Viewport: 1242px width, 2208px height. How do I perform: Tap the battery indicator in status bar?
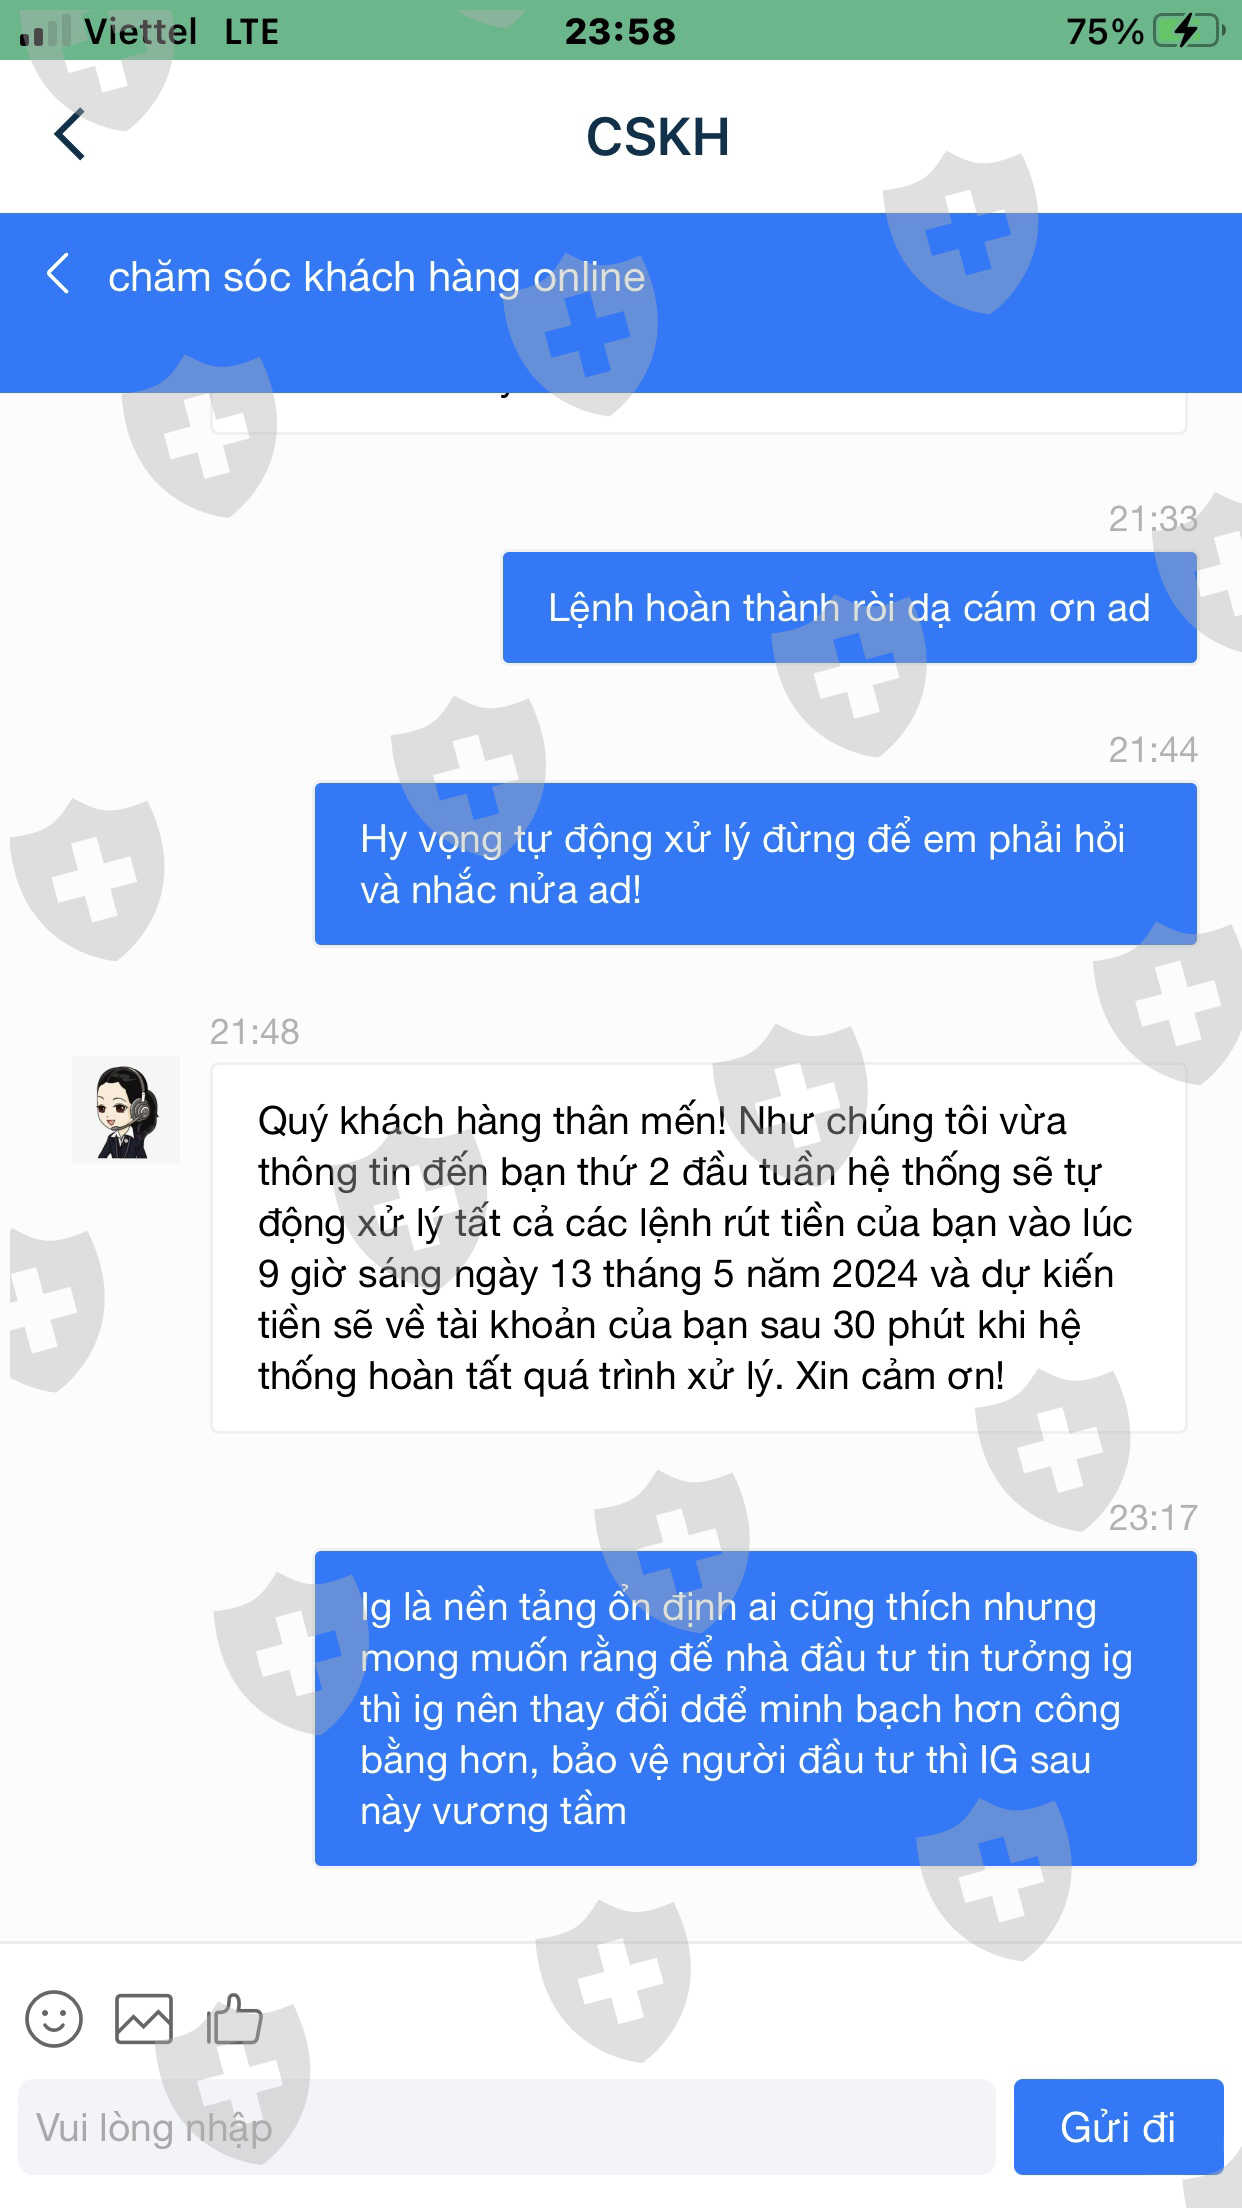(1189, 31)
